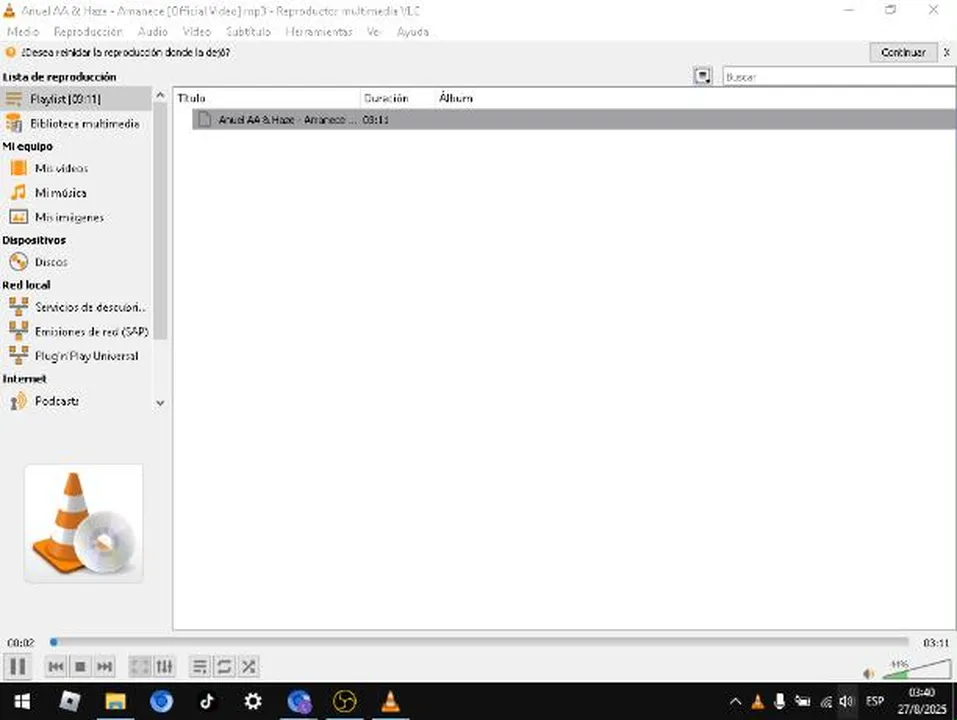Image resolution: width=957 pixels, height=720 pixels.
Task: Click Continuar to resume playback
Action: pyautogui.click(x=903, y=52)
